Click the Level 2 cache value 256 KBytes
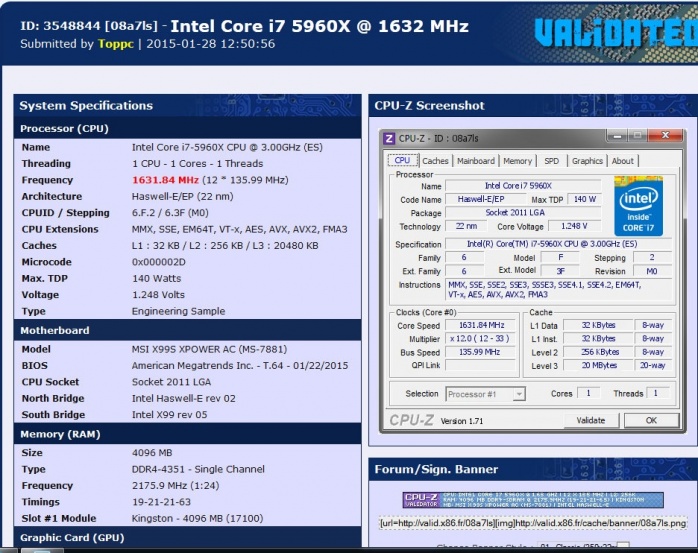Image resolution: width=698 pixels, height=553 pixels. click(599, 352)
